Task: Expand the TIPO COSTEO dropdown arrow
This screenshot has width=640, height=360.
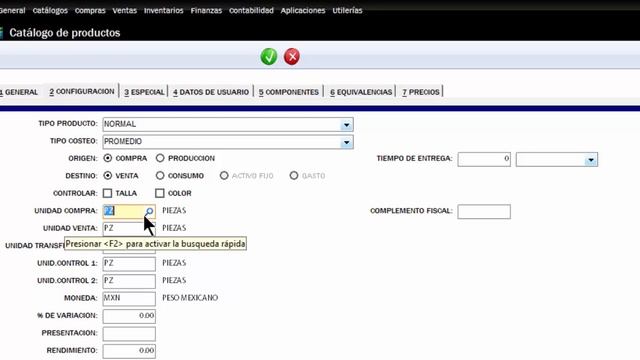Action: (346, 142)
